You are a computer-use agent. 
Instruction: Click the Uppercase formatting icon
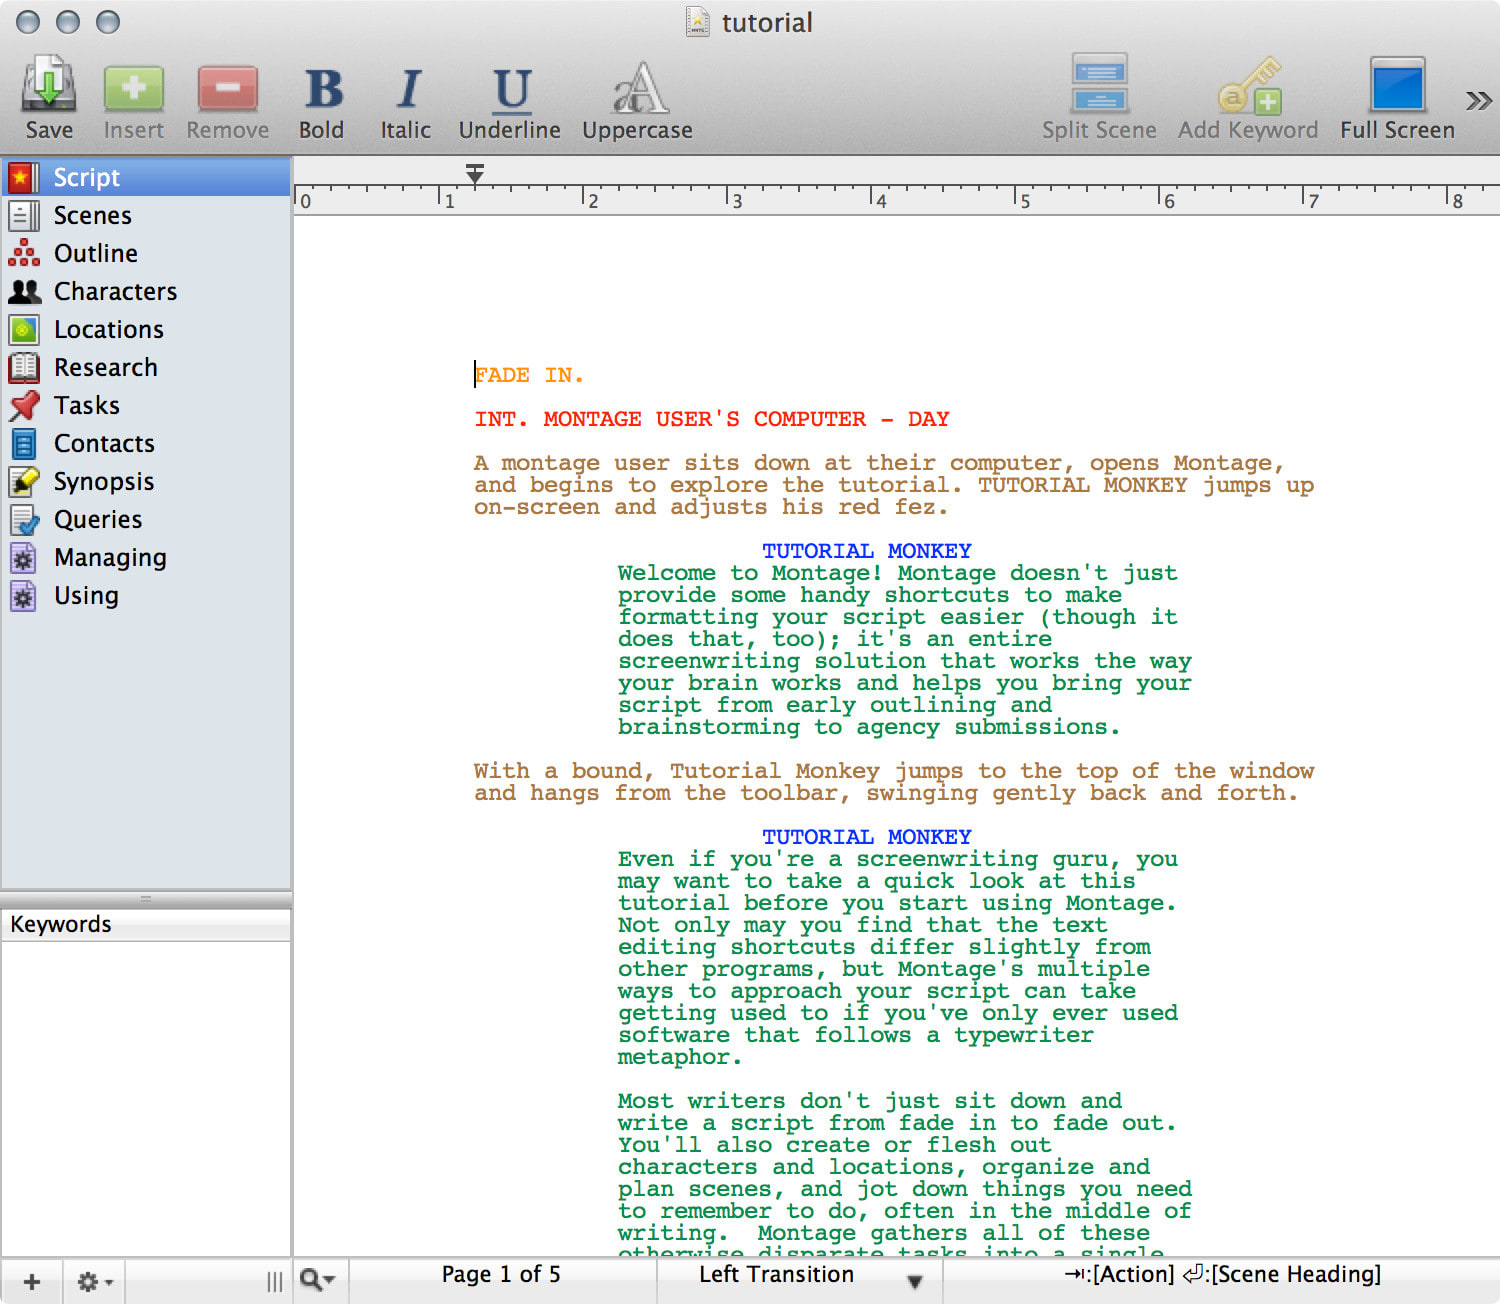tap(638, 88)
